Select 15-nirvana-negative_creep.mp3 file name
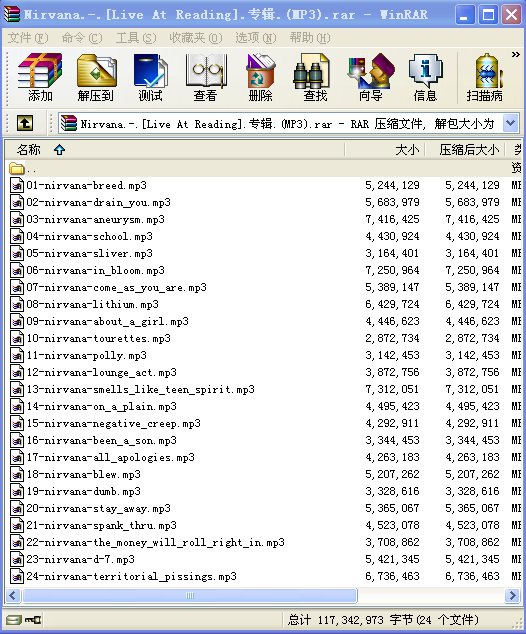This screenshot has width=526, height=634. 114,423
